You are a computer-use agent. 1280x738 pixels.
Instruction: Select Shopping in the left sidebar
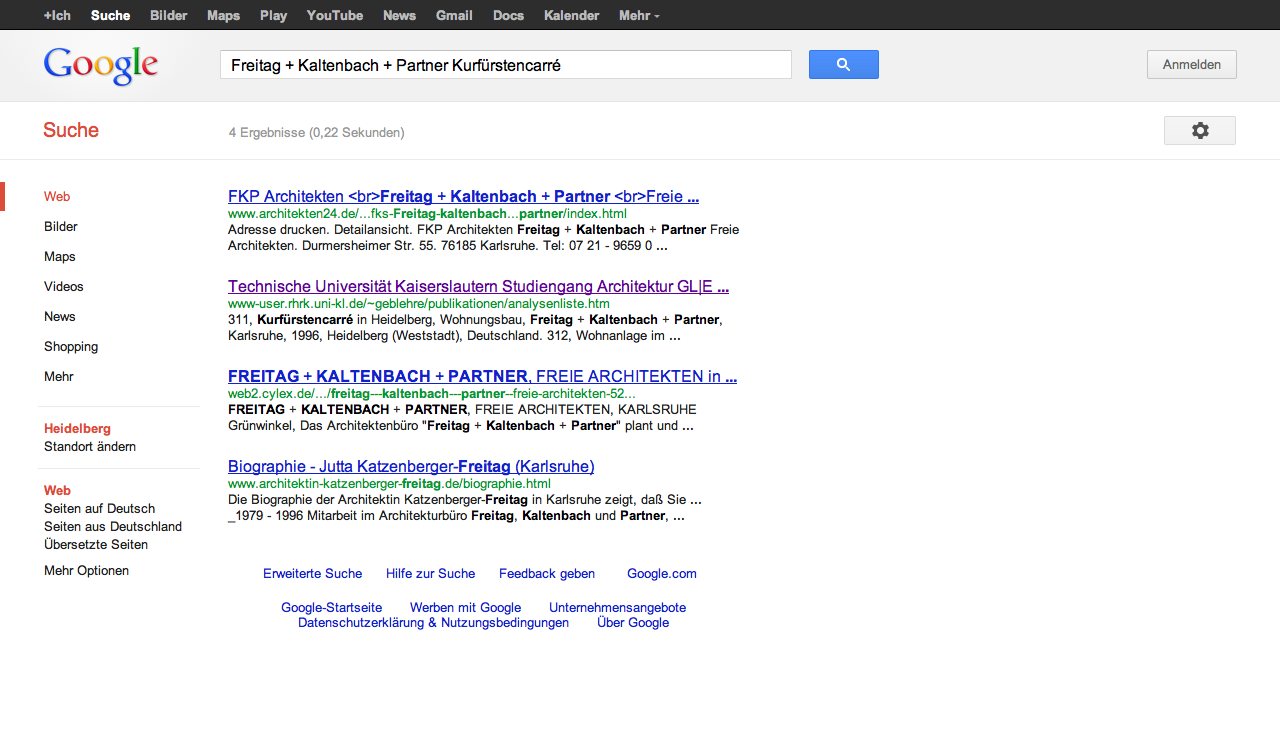click(x=71, y=347)
